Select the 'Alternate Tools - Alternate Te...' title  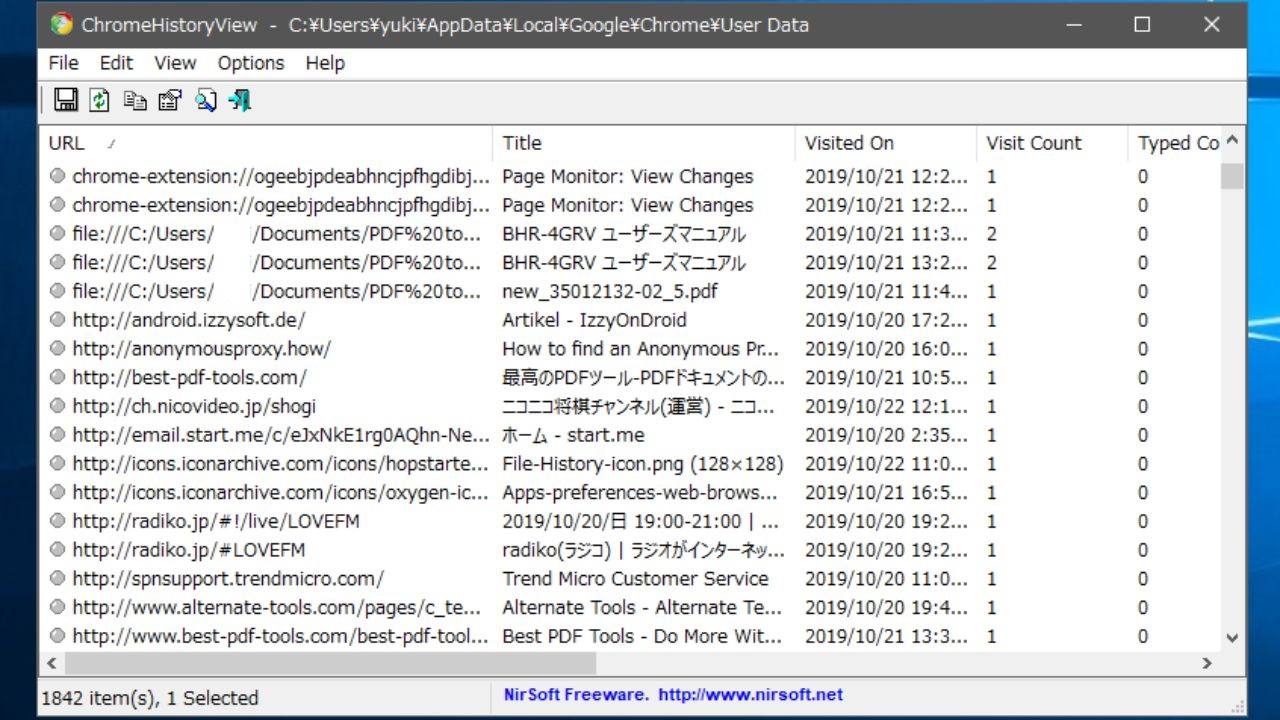tap(640, 607)
